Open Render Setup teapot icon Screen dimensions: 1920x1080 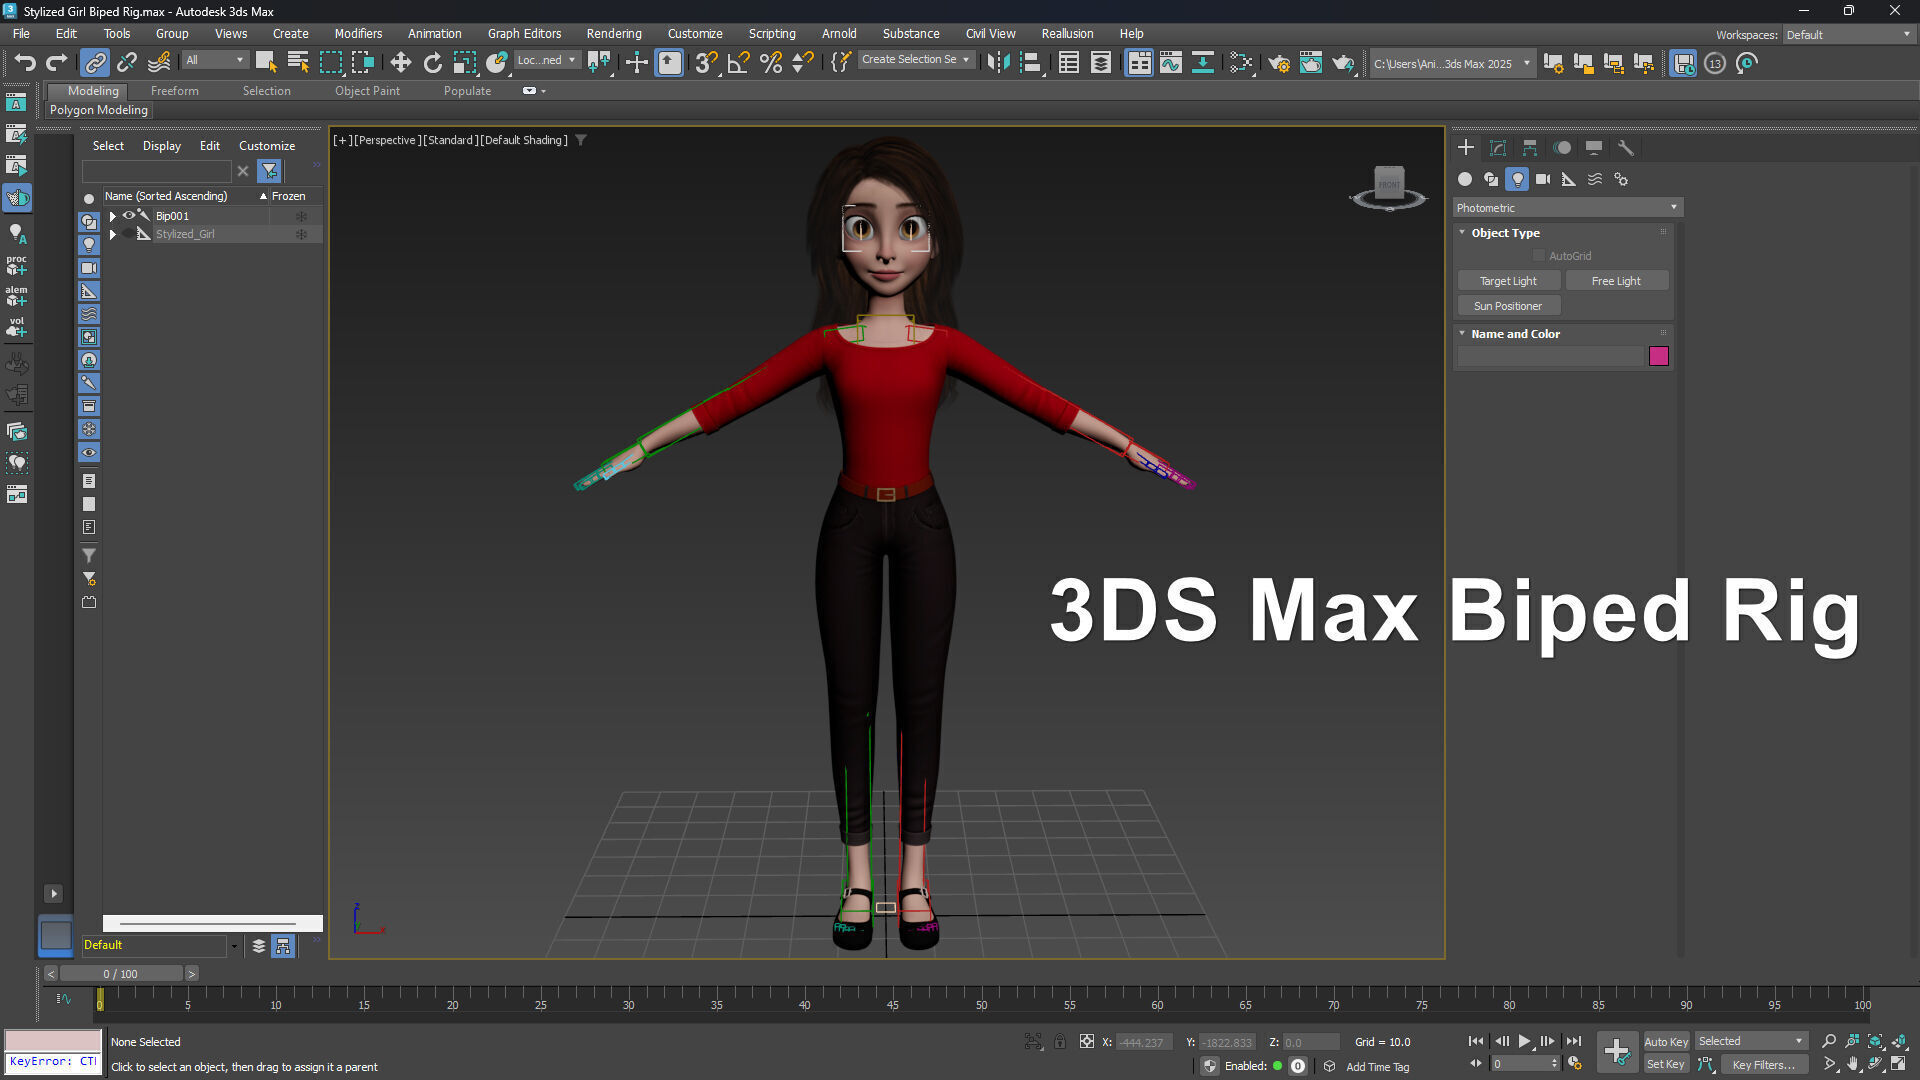[x=1279, y=62]
